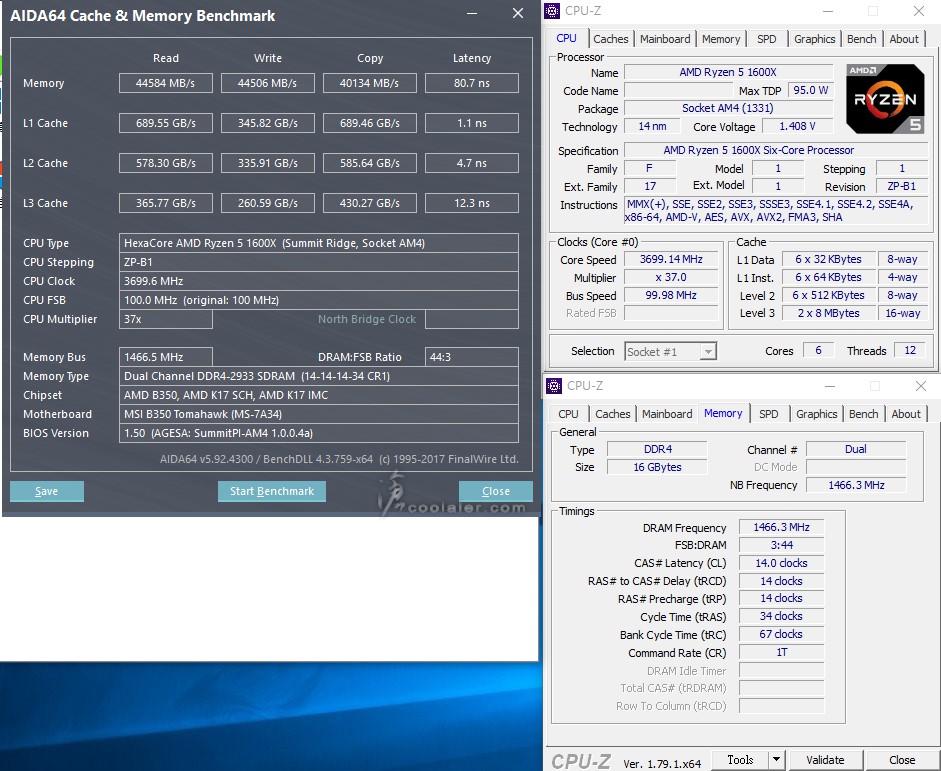Minimize the AIDA64 benchmark window
Screen dimensions: 941x771
(472, 14)
